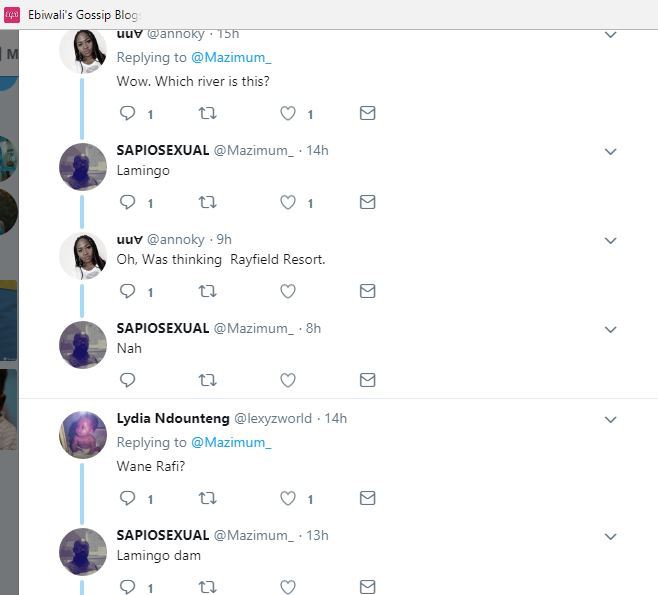The width and height of the screenshot is (658, 595).
Task: Open @Mazimum_ mention link in Lydia's reply
Action: click(x=231, y=442)
